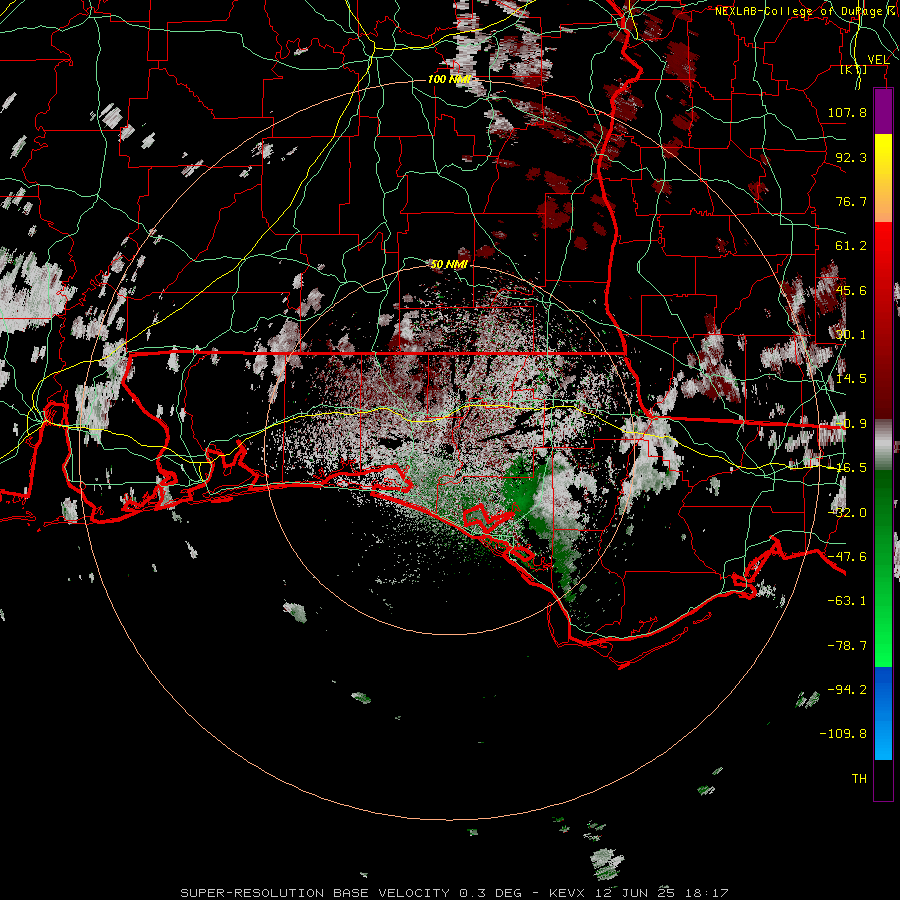Click the '50 NMI' range ring label

pyautogui.click(x=449, y=264)
